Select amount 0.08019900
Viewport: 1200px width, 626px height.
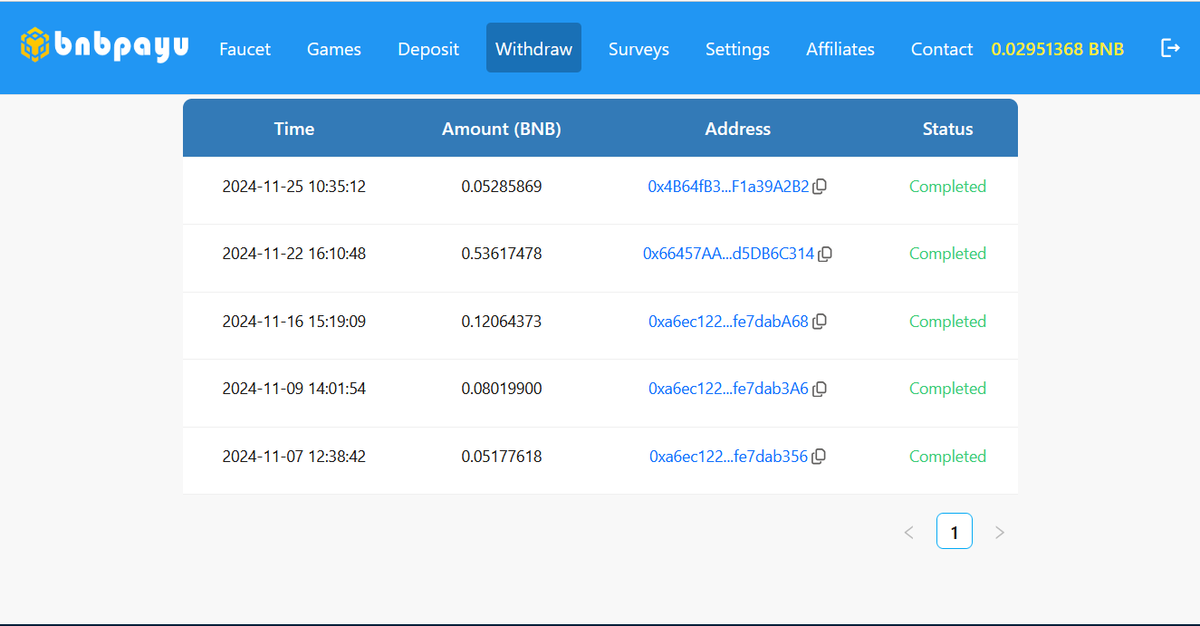click(x=502, y=389)
